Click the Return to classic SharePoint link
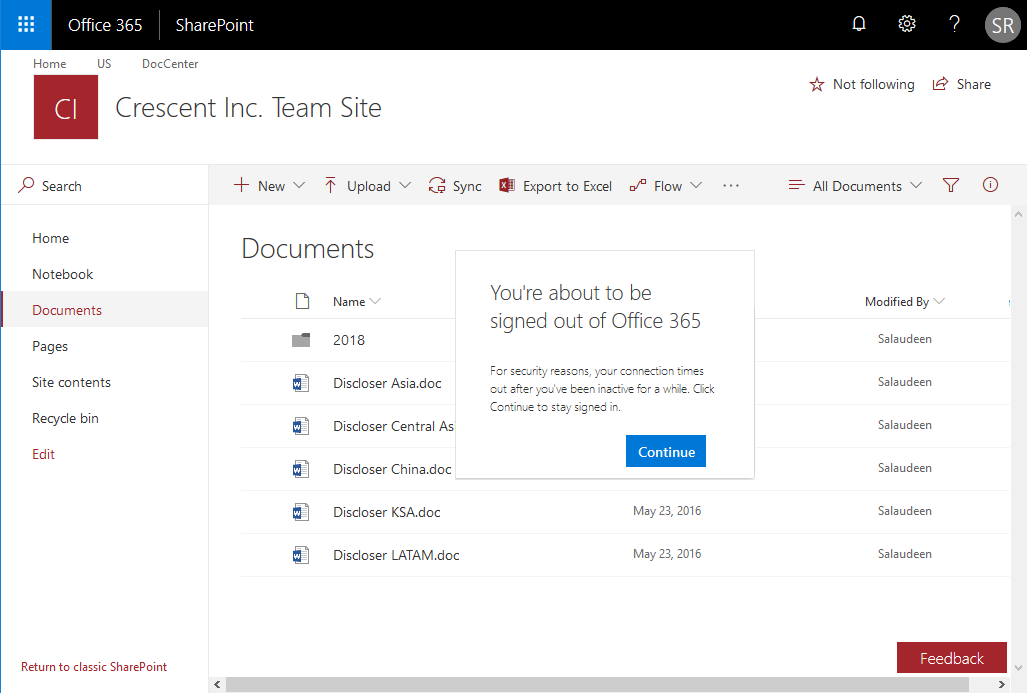The width and height of the screenshot is (1027, 693). click(x=94, y=667)
